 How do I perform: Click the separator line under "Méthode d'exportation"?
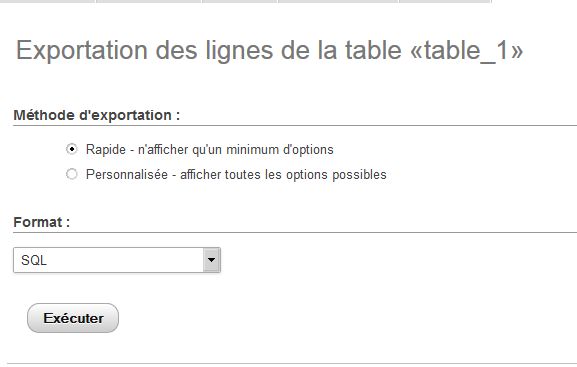295,126
